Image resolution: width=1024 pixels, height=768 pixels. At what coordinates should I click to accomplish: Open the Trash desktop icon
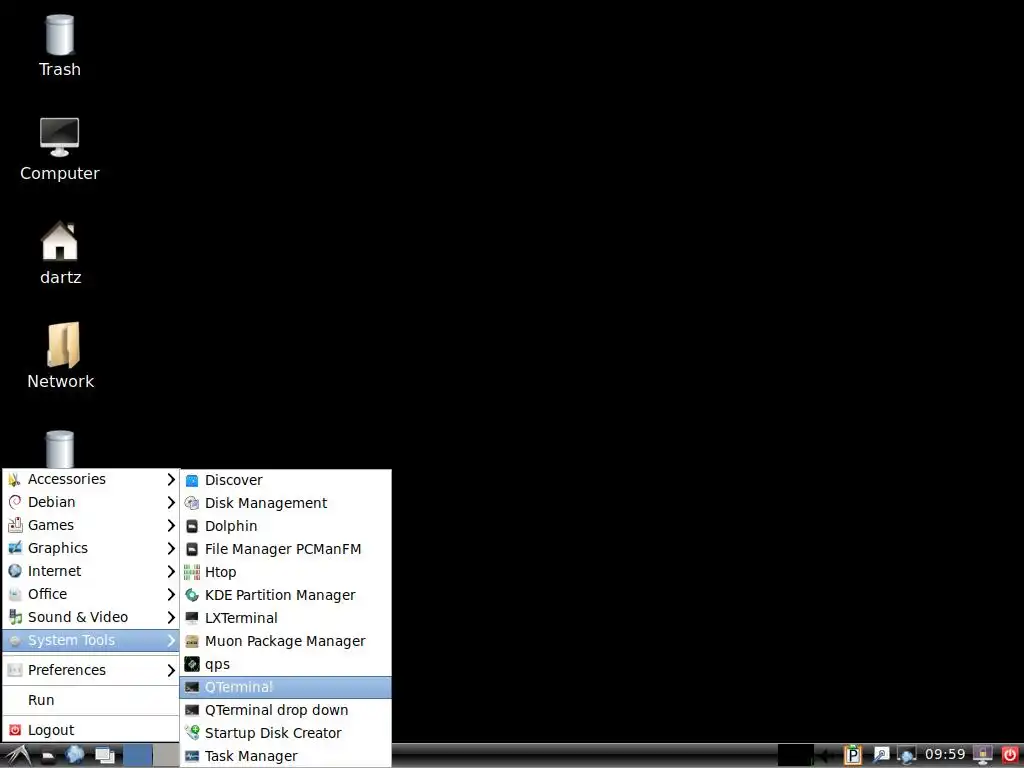pos(59,46)
